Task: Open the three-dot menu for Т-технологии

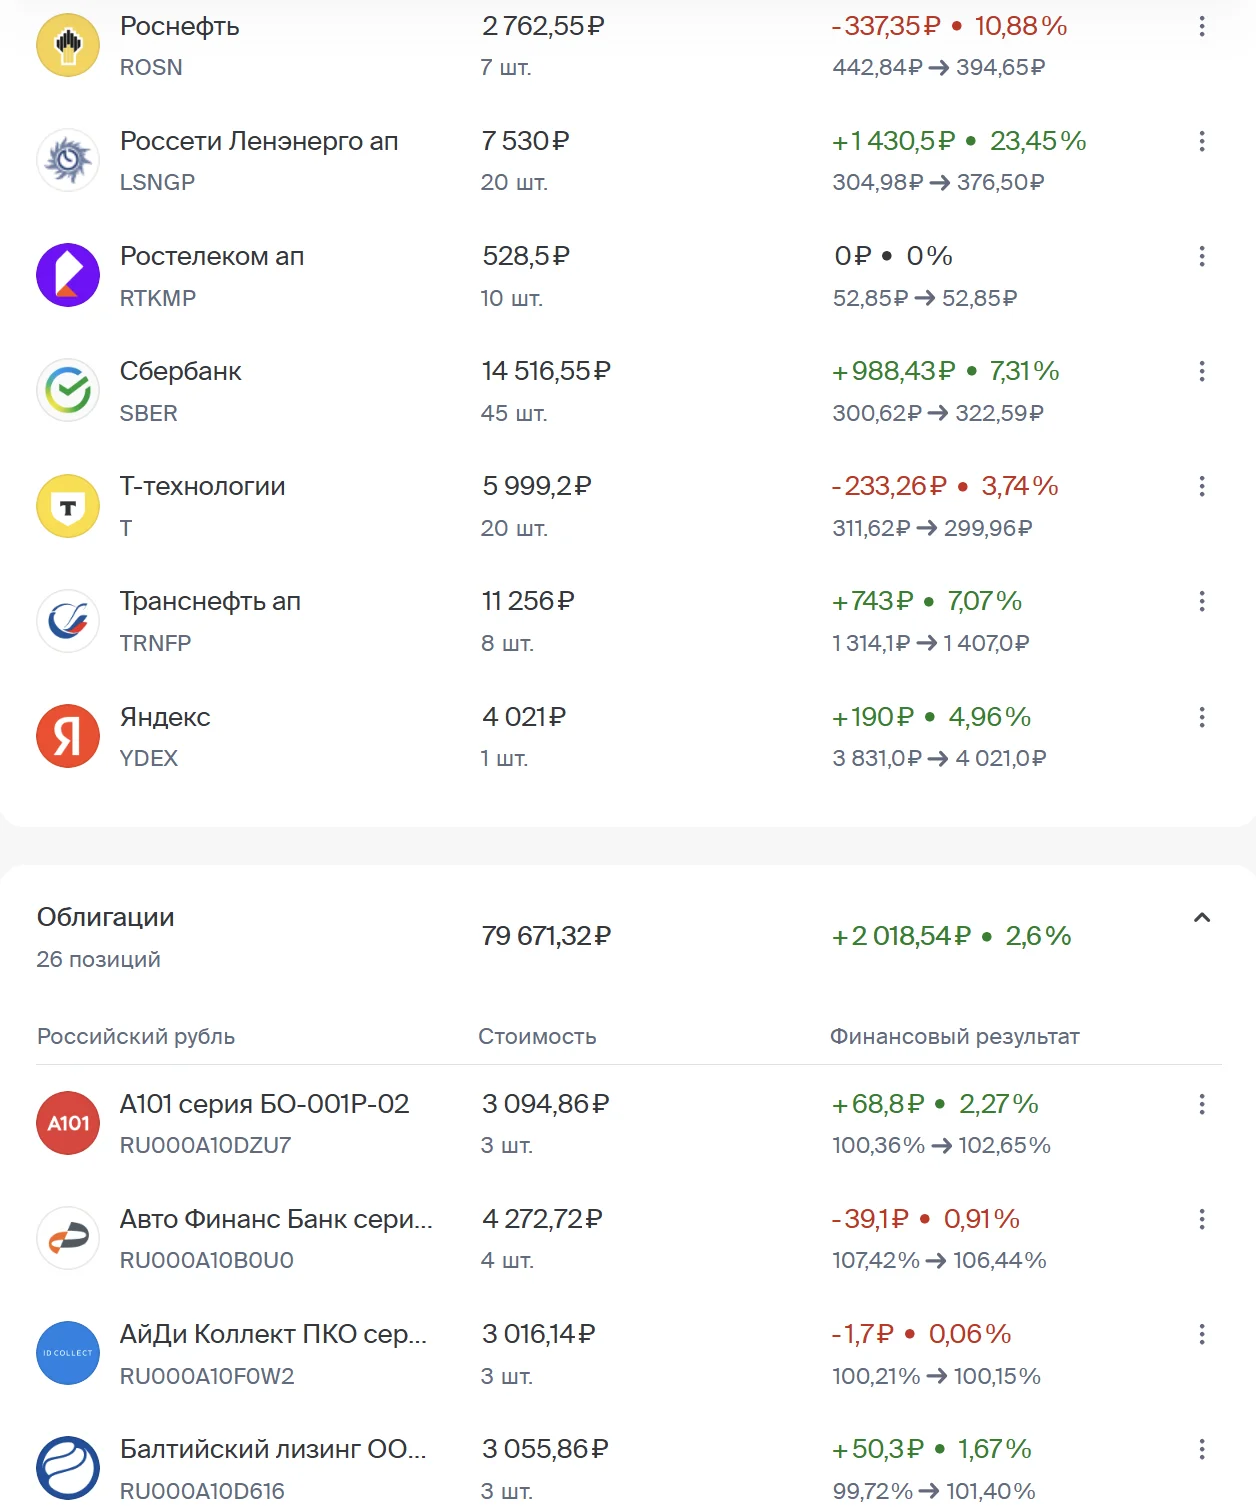Action: click(1202, 486)
